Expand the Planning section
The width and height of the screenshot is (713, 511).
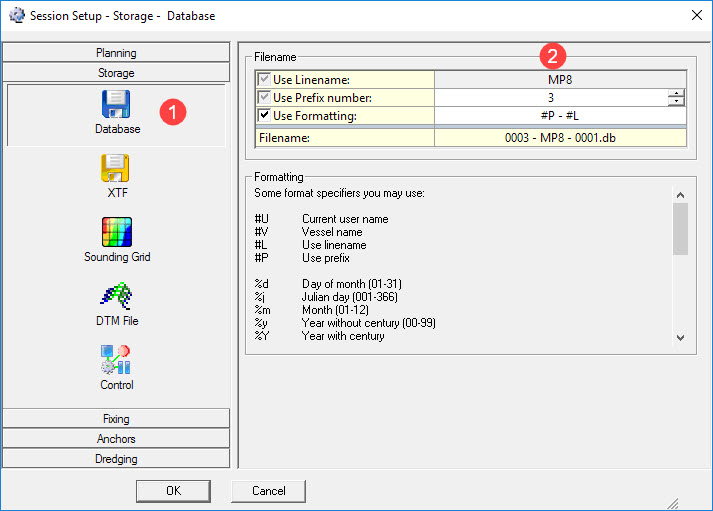pos(116,53)
